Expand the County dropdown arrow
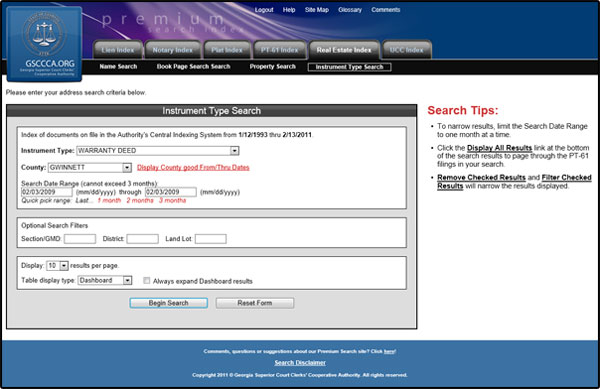600x389 pixels. 127,168
